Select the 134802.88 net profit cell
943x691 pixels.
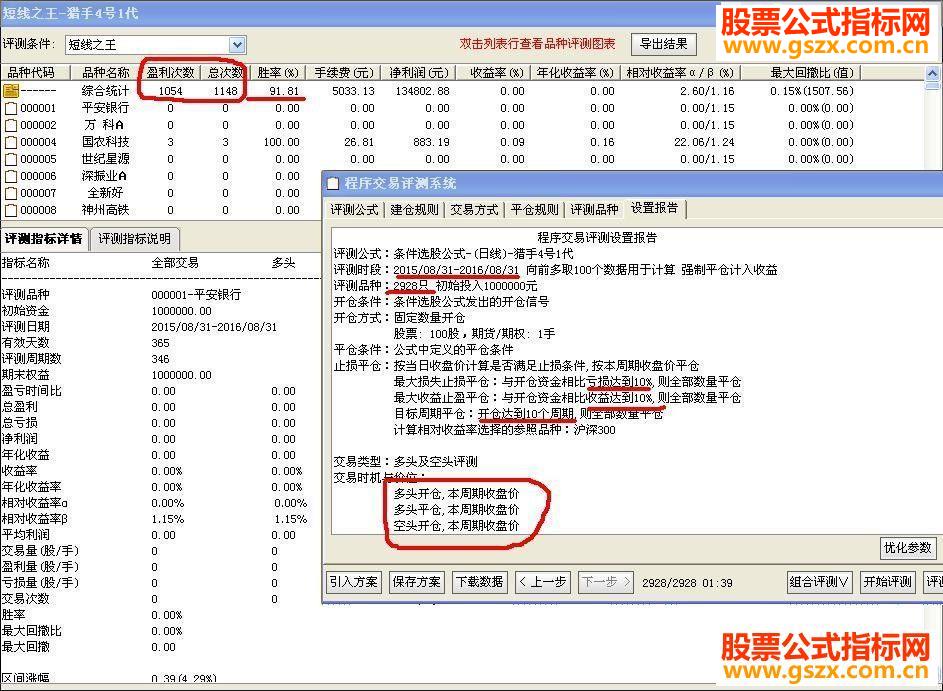pyautogui.click(x=422, y=91)
